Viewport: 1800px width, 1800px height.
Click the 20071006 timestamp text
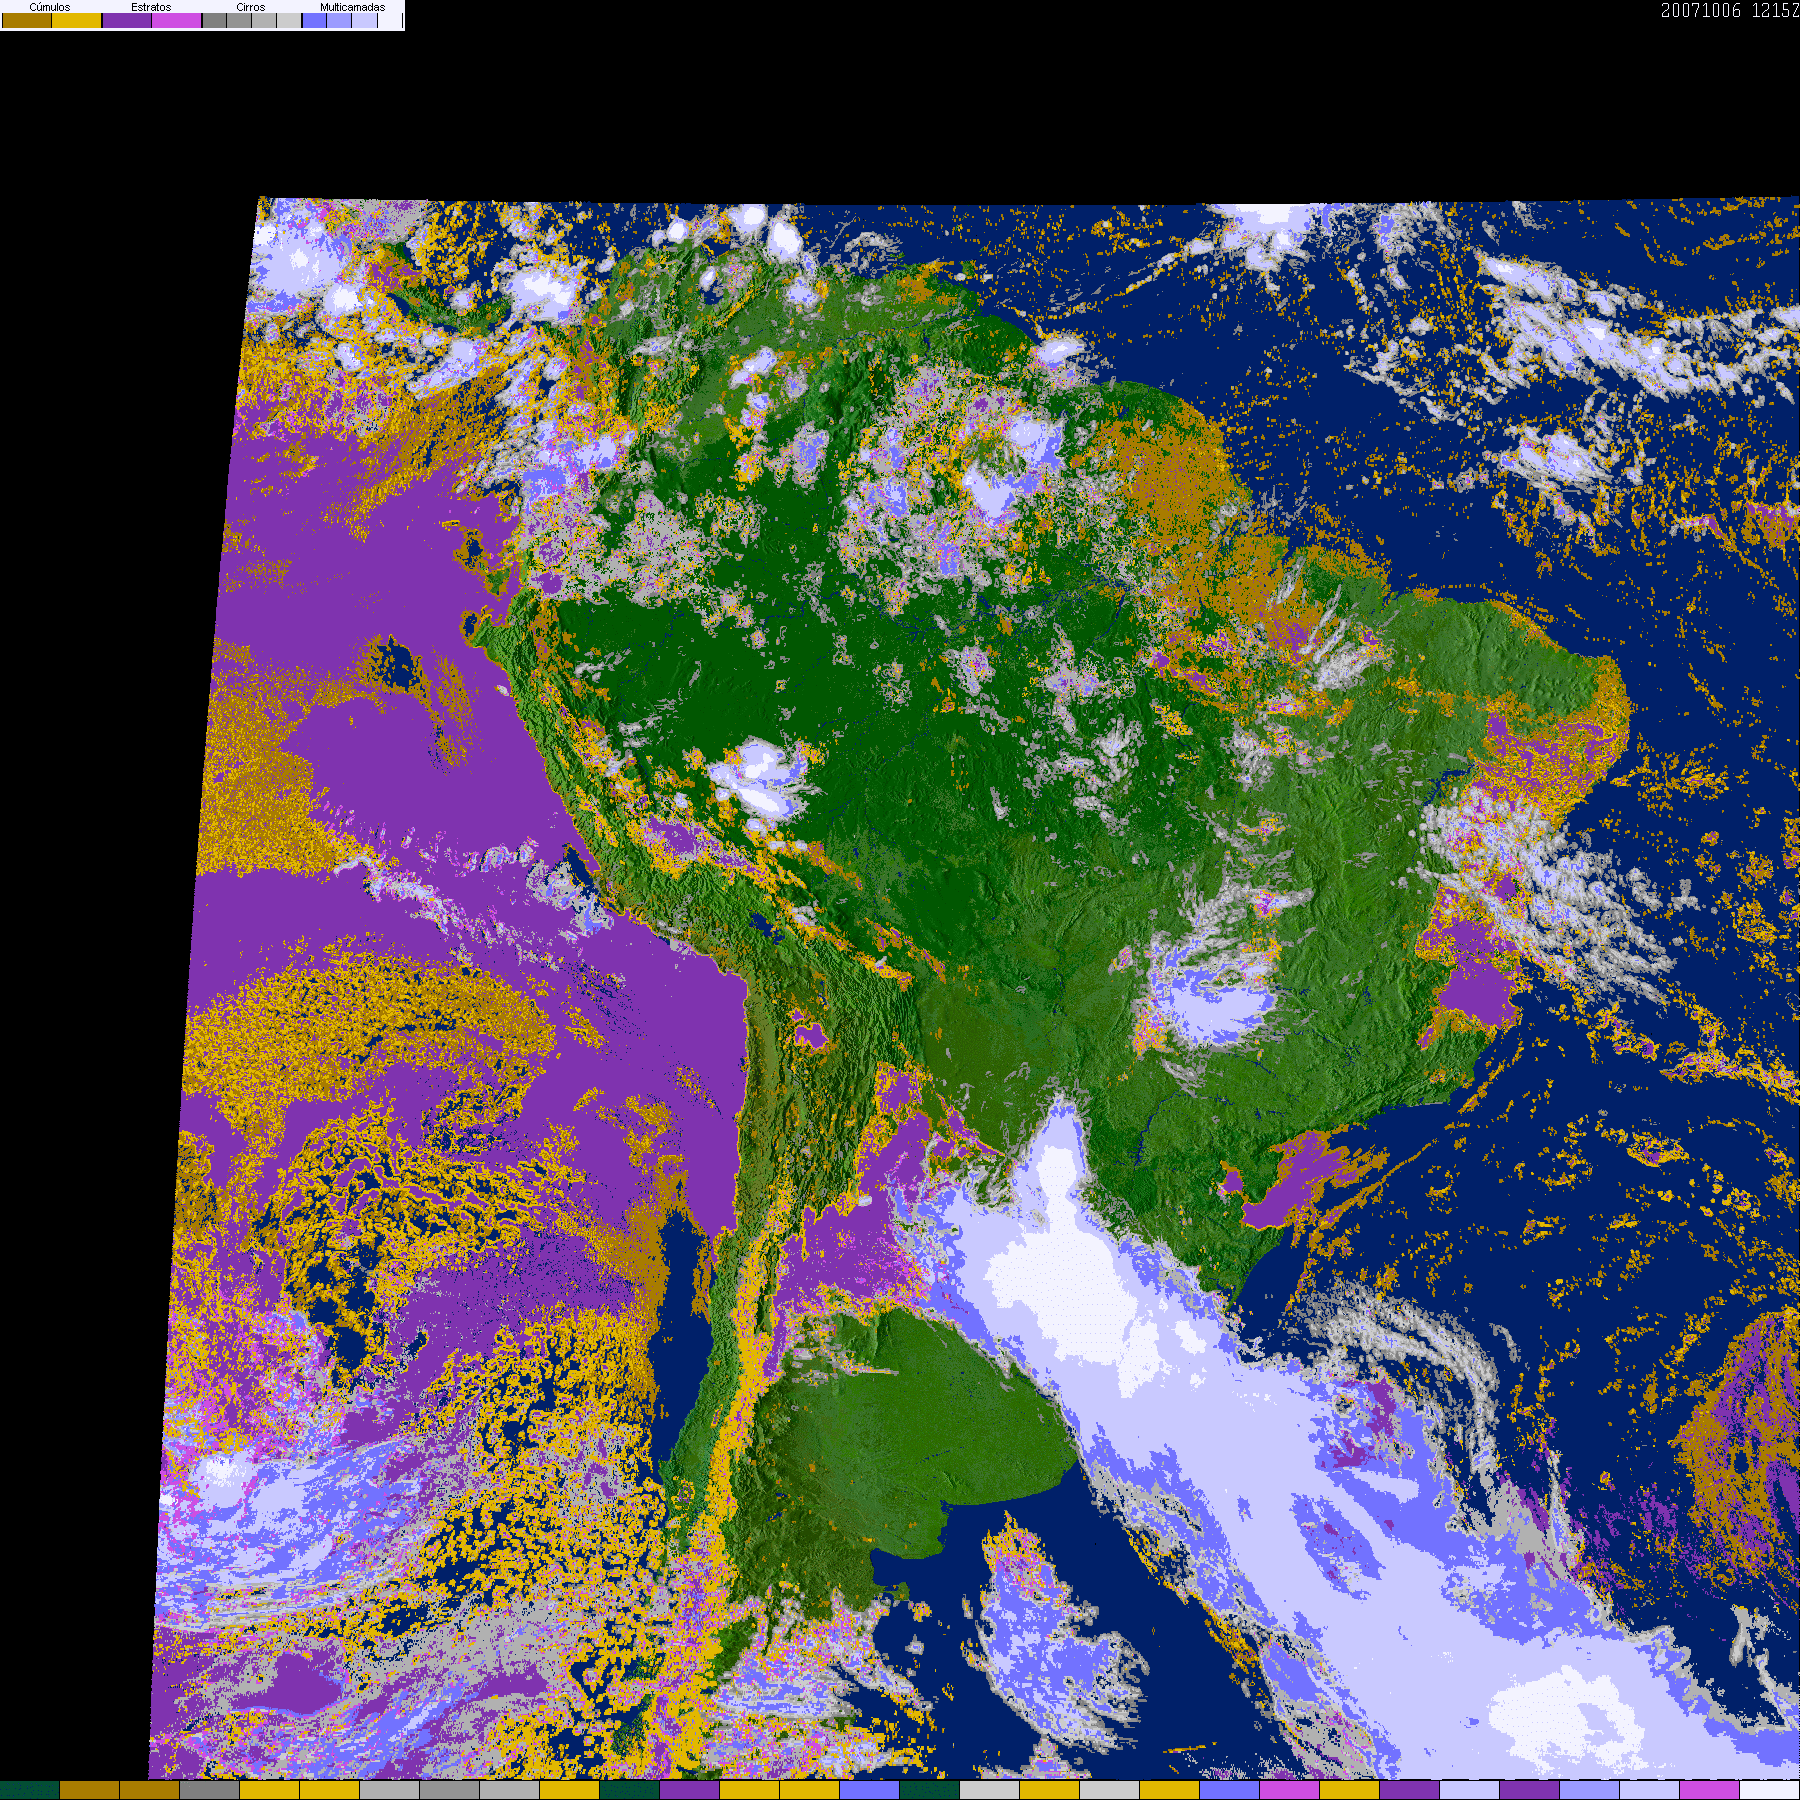click(x=1701, y=11)
